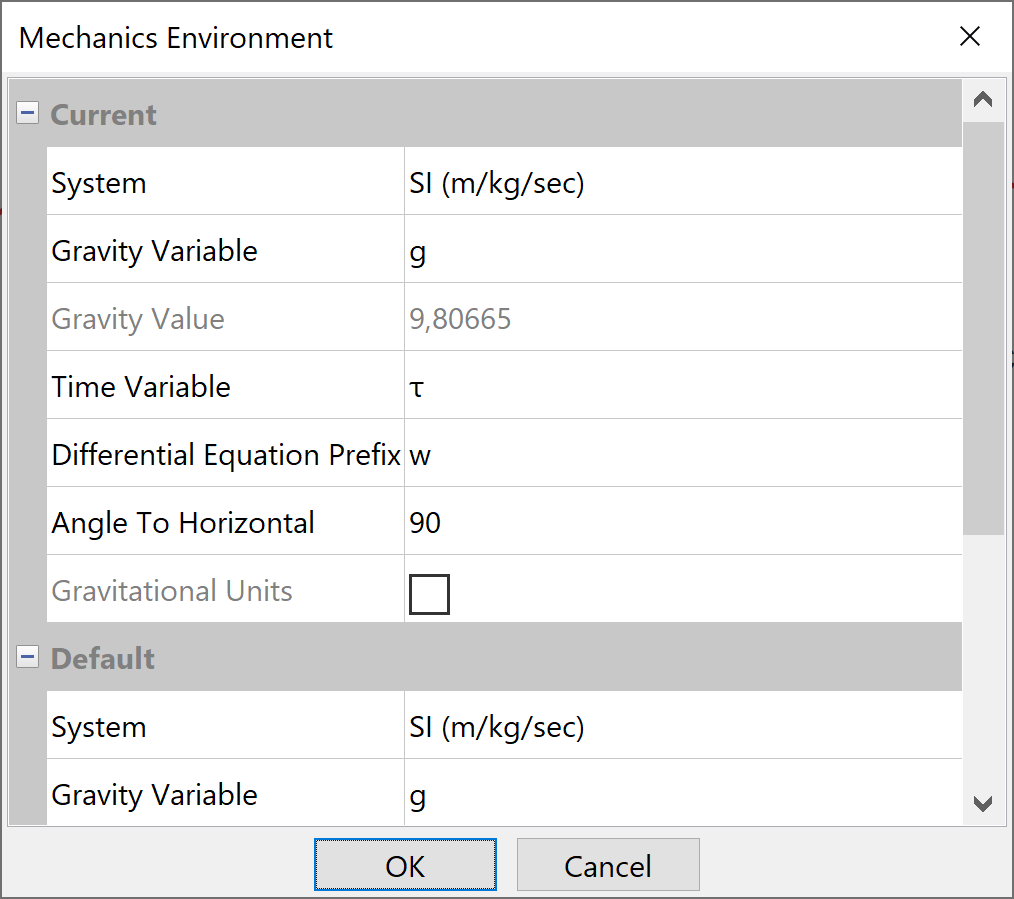Select the Angle To Horizontal property label
Viewport: 1014px width, 899px height.
(x=183, y=523)
